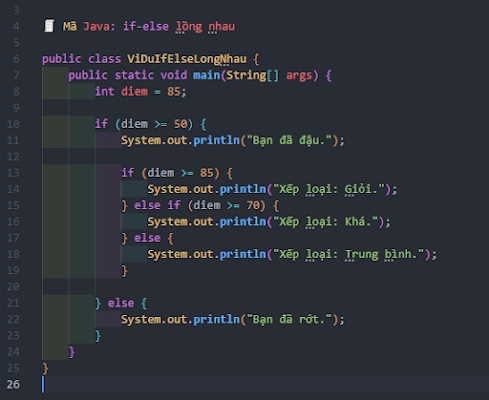Place cursor on the main method name
Image resolution: width=489 pixels, height=400 pixels.
(207, 75)
